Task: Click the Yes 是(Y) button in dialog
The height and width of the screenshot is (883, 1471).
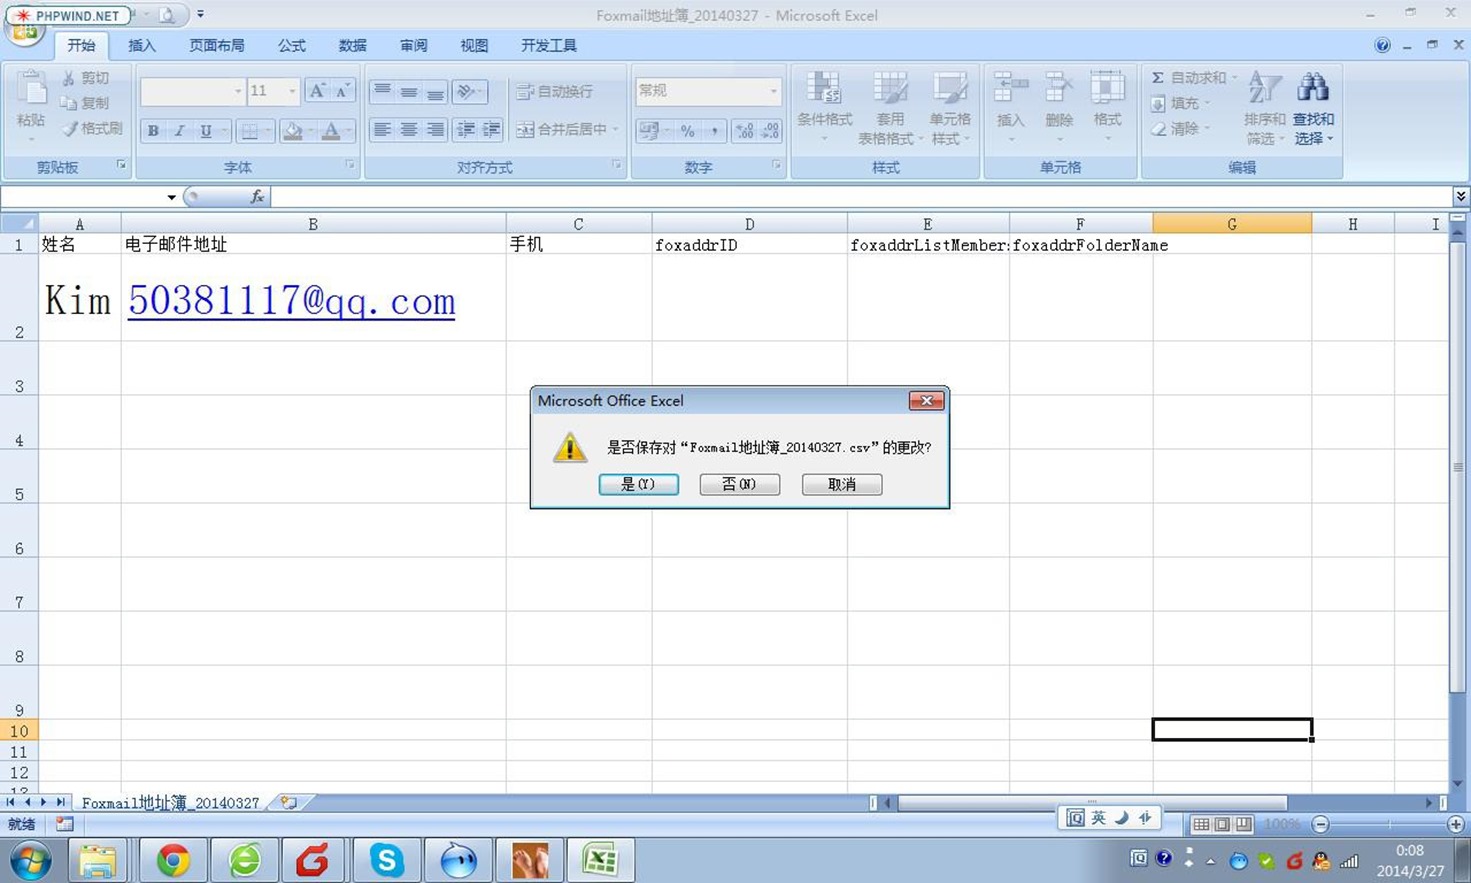Action: [x=638, y=484]
